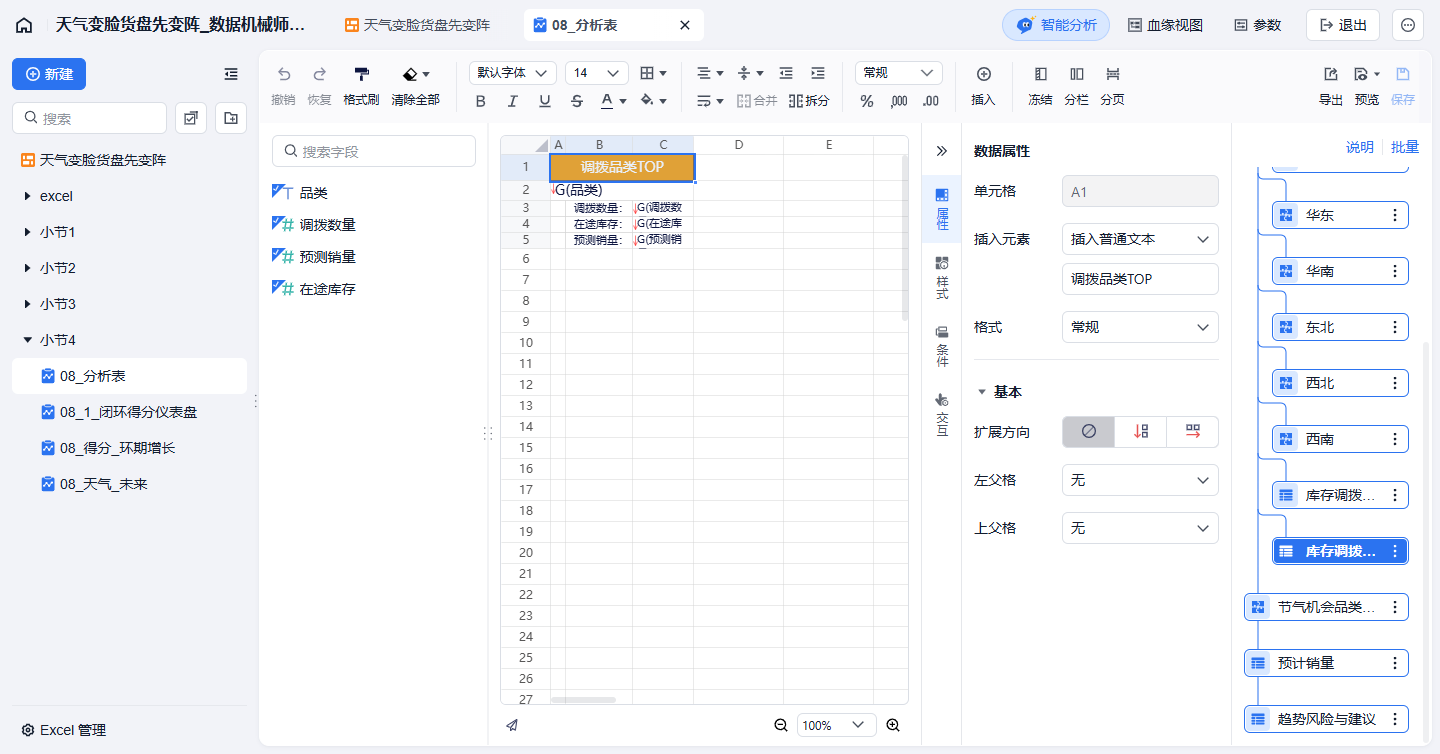Click the page break (分页) icon
Image resolution: width=1440 pixels, height=754 pixels.
point(1112,74)
